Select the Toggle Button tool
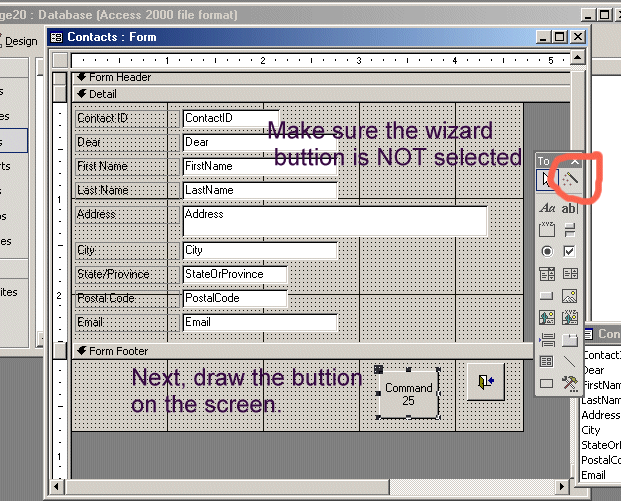The image size is (621, 501). click(x=569, y=229)
